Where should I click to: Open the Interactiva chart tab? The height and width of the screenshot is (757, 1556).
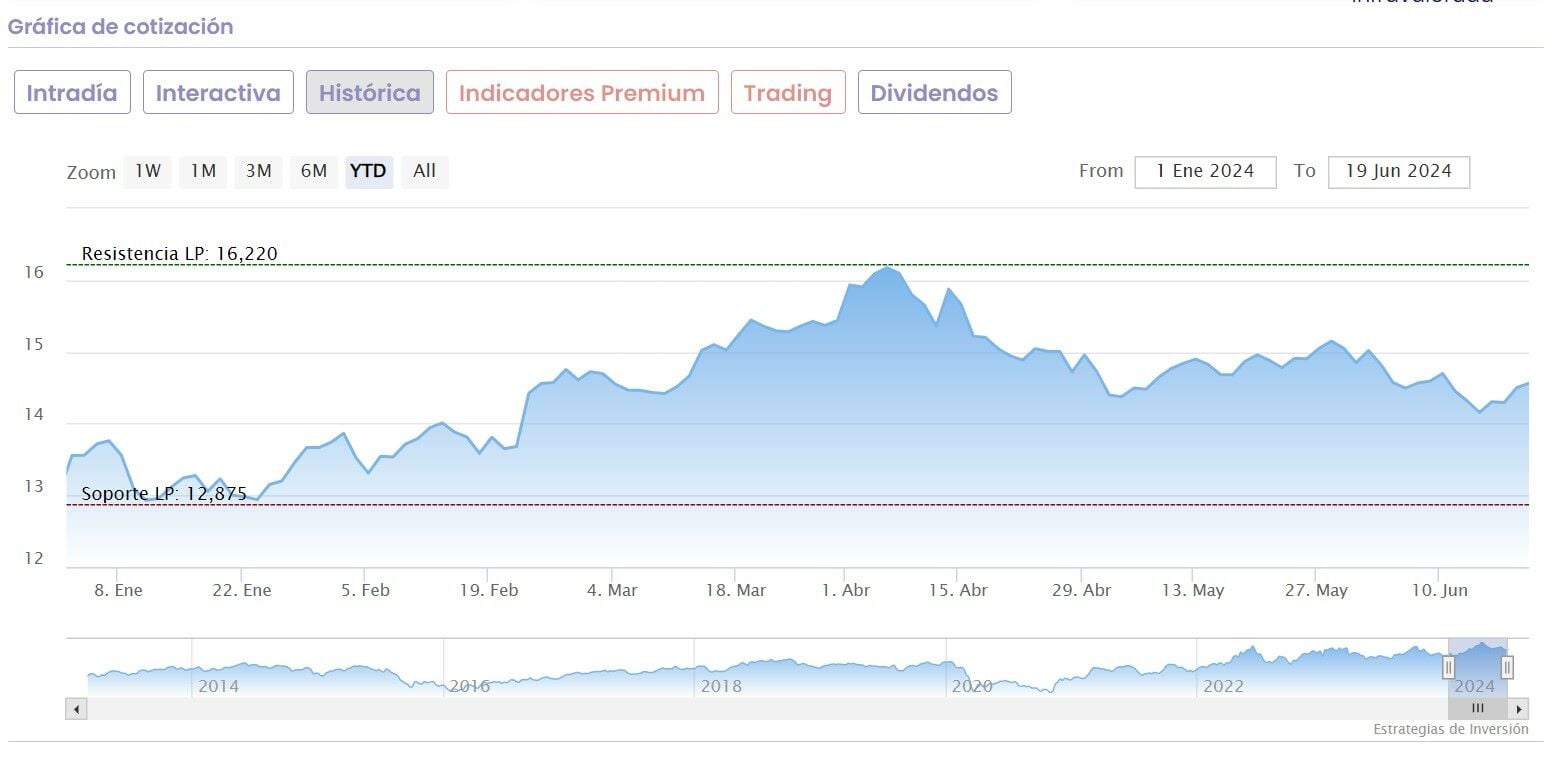tap(218, 93)
